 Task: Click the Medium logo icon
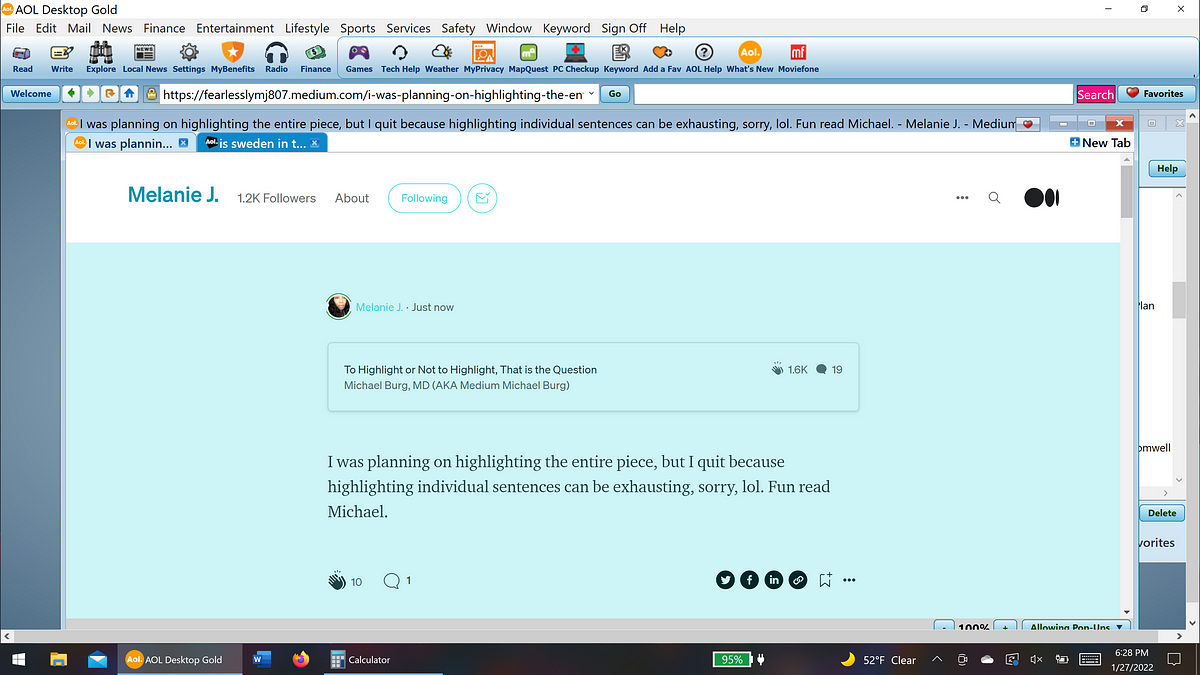pos(1041,198)
